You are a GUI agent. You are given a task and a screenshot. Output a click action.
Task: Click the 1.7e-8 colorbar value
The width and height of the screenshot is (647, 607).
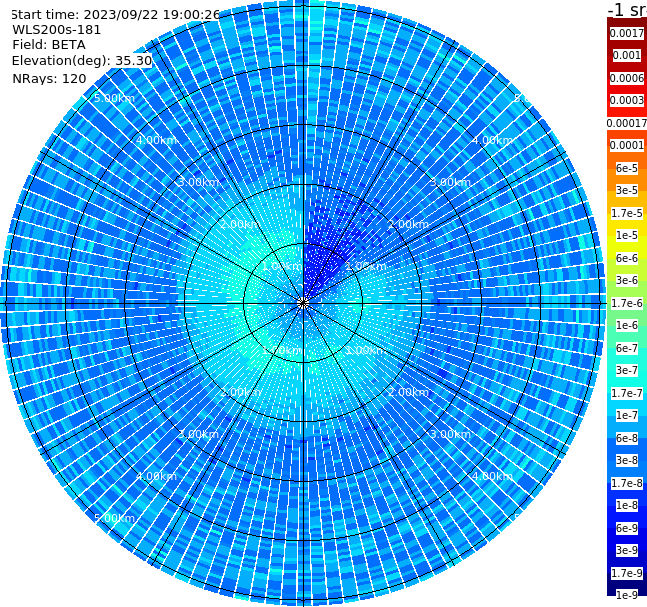coord(627,483)
